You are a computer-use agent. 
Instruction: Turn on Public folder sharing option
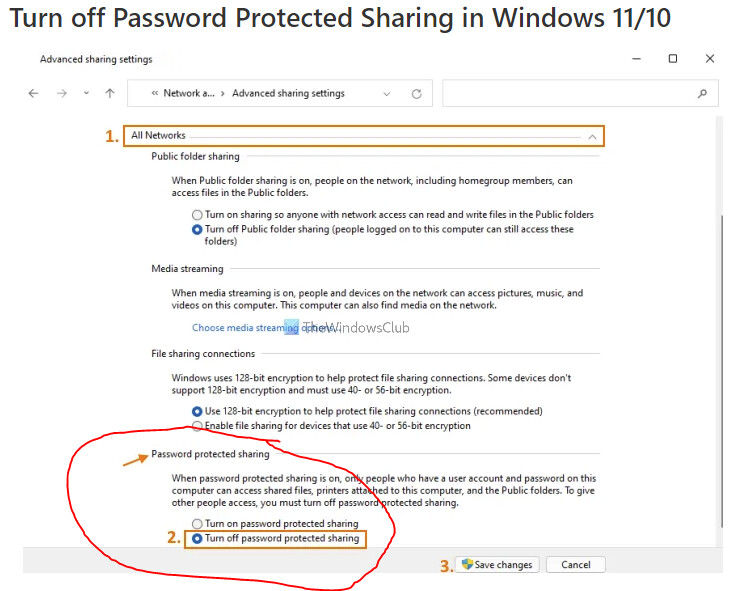pyautogui.click(x=197, y=215)
